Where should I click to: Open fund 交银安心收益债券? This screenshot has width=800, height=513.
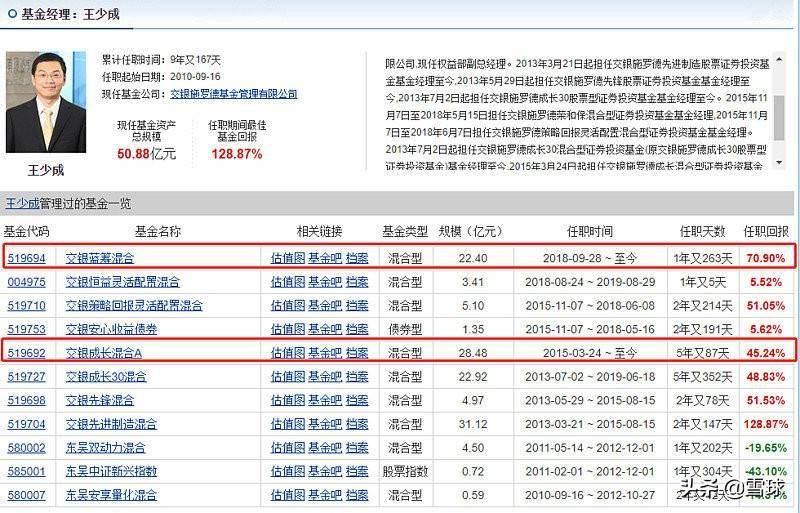pos(111,329)
